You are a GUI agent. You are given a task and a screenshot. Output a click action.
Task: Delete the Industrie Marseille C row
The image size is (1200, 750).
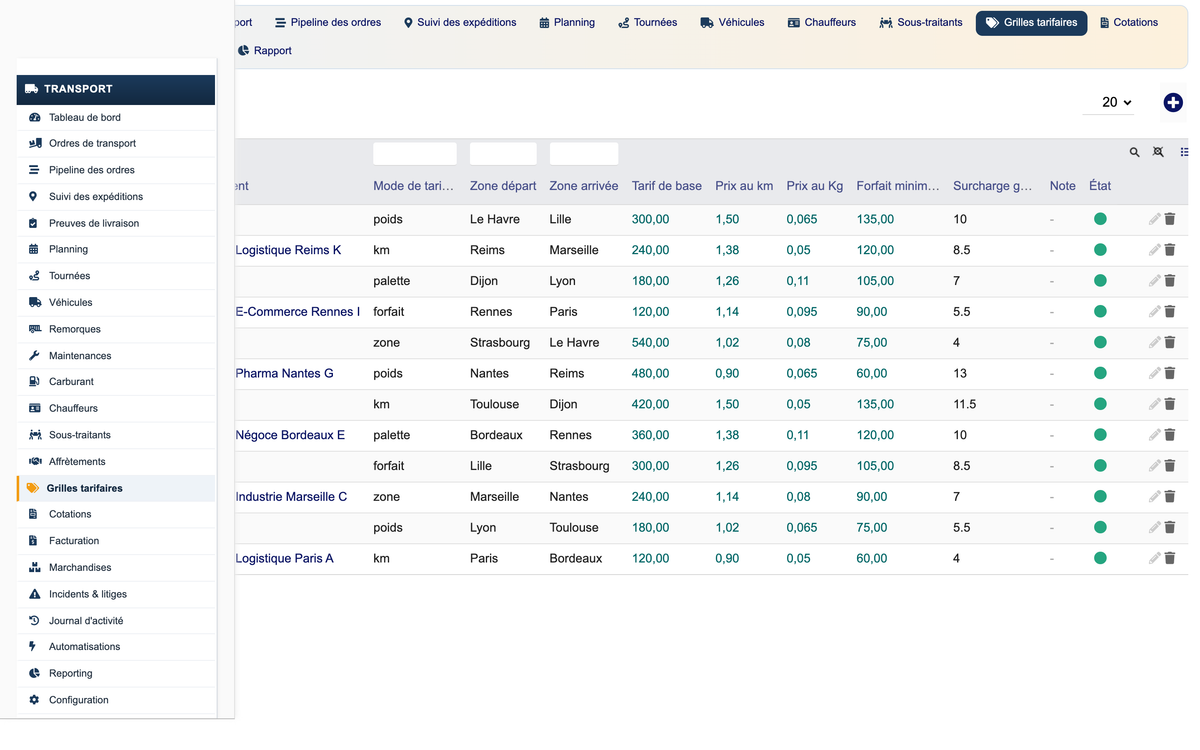1170,497
